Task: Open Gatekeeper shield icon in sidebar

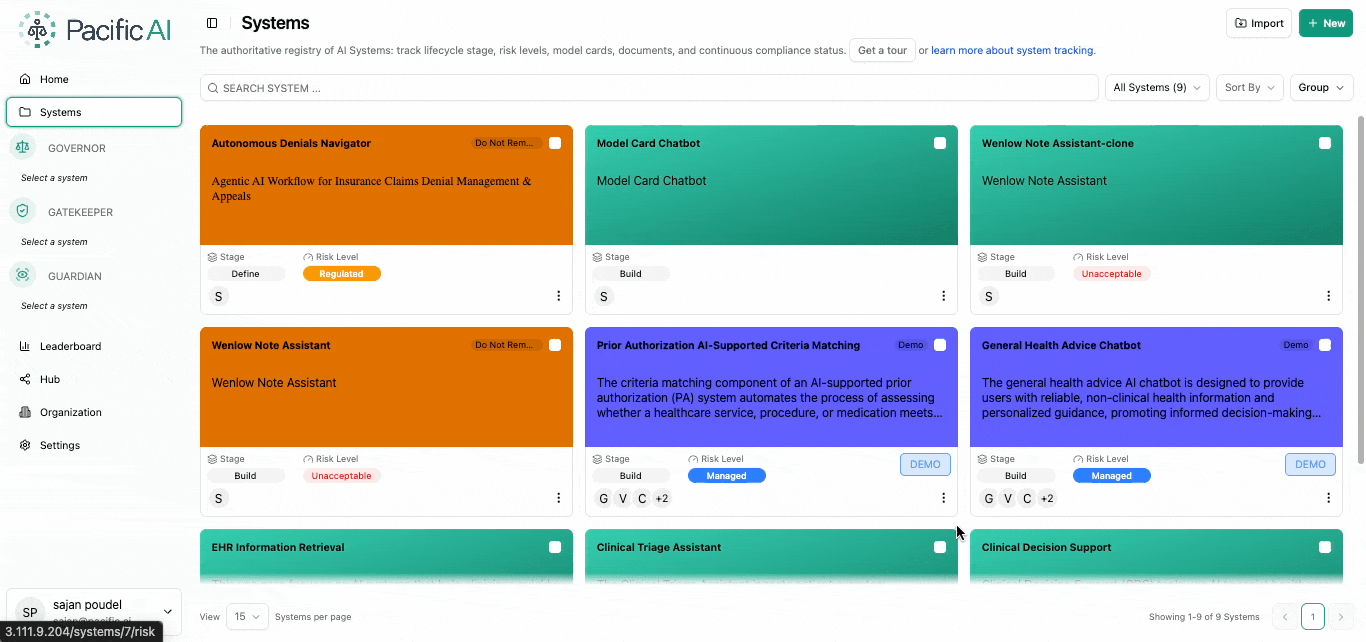Action: 22,211
